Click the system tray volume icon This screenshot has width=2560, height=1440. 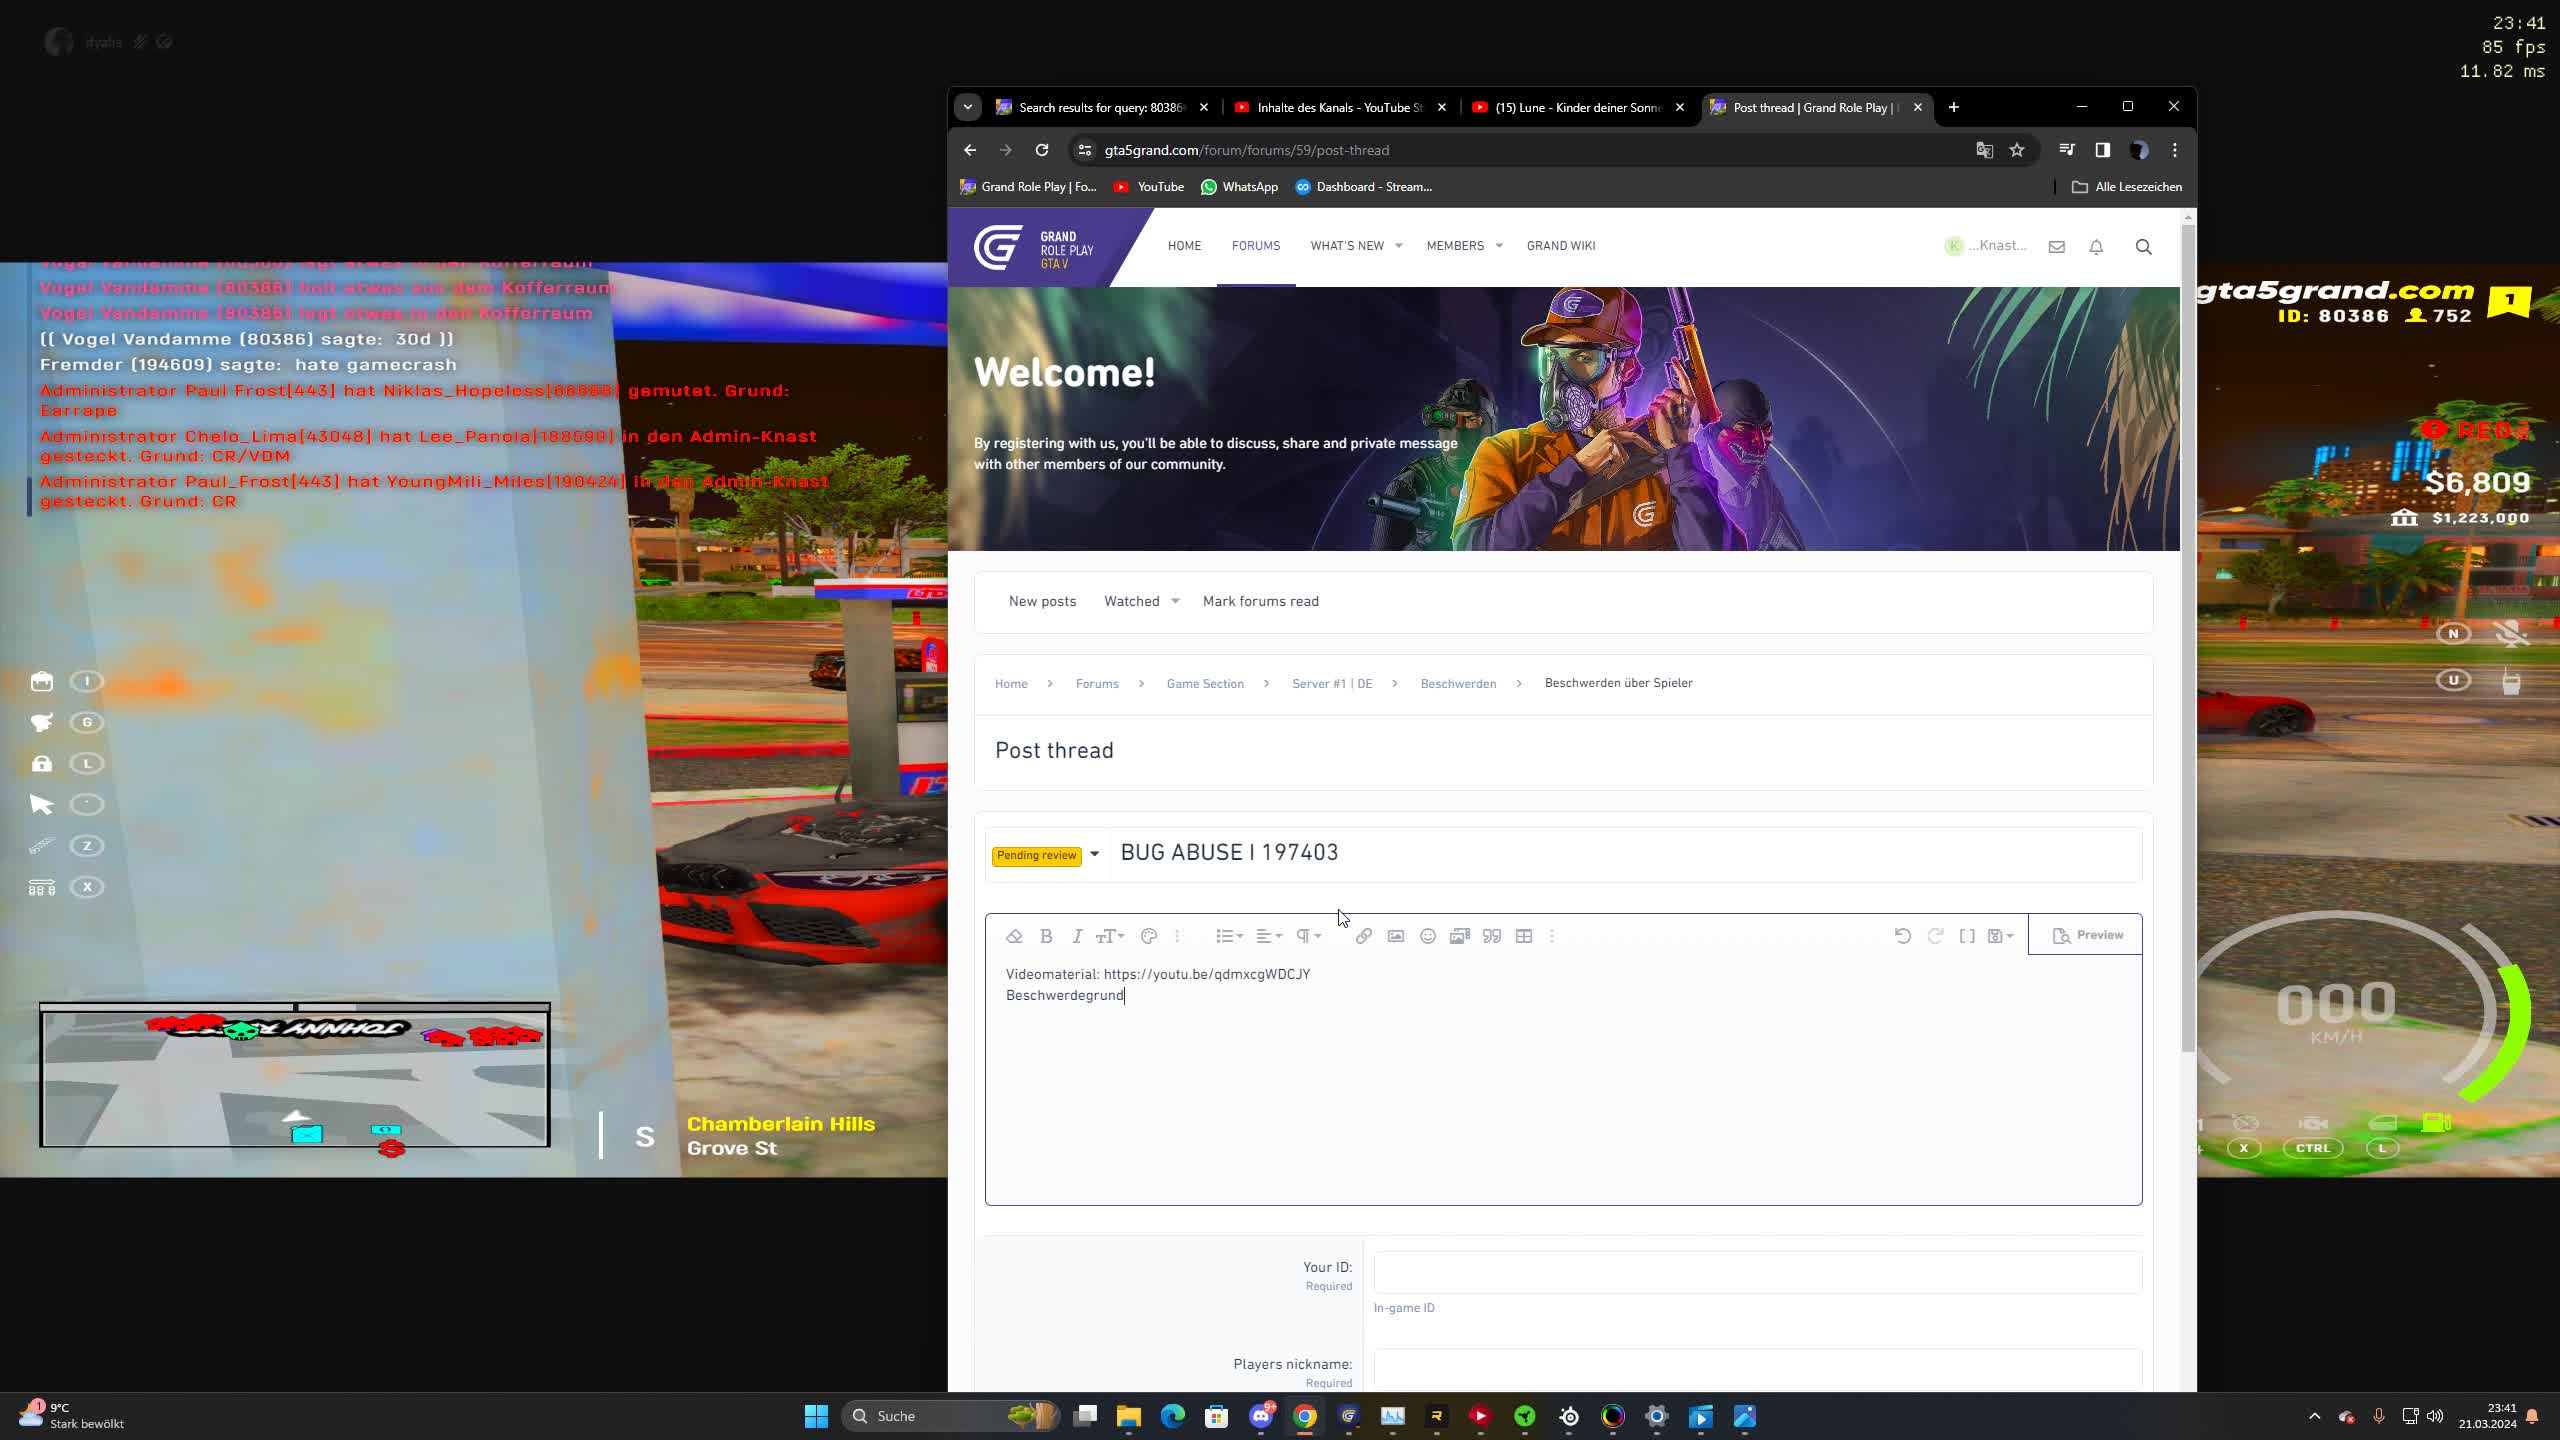pyautogui.click(x=2435, y=1416)
